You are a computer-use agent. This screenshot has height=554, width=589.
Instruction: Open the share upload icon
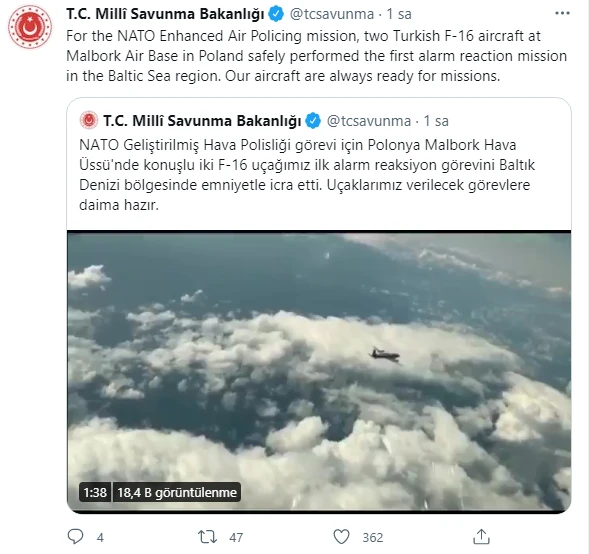tap(481, 536)
